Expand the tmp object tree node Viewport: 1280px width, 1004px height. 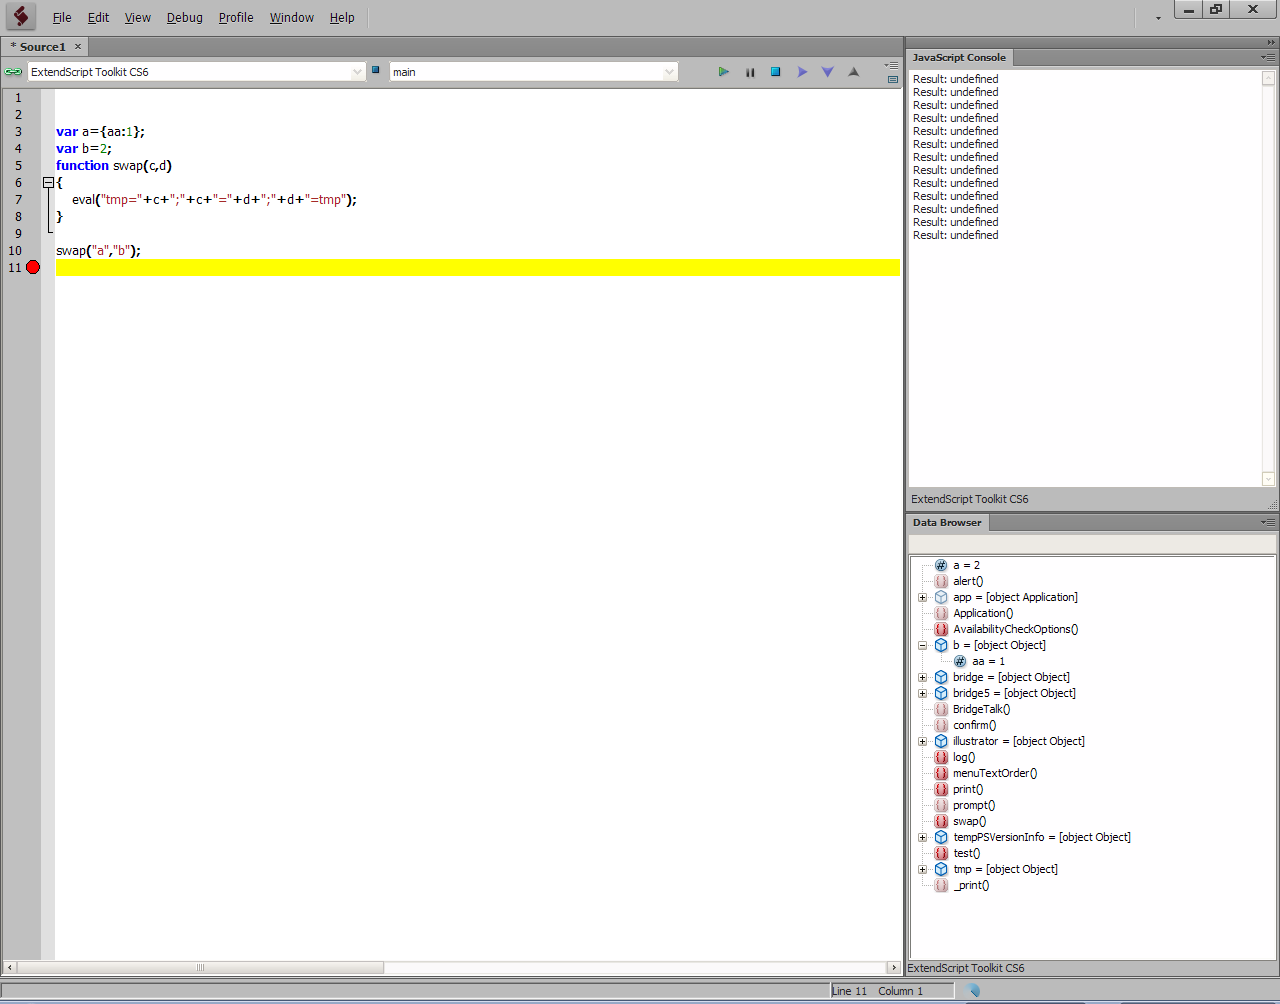pyautogui.click(x=923, y=870)
